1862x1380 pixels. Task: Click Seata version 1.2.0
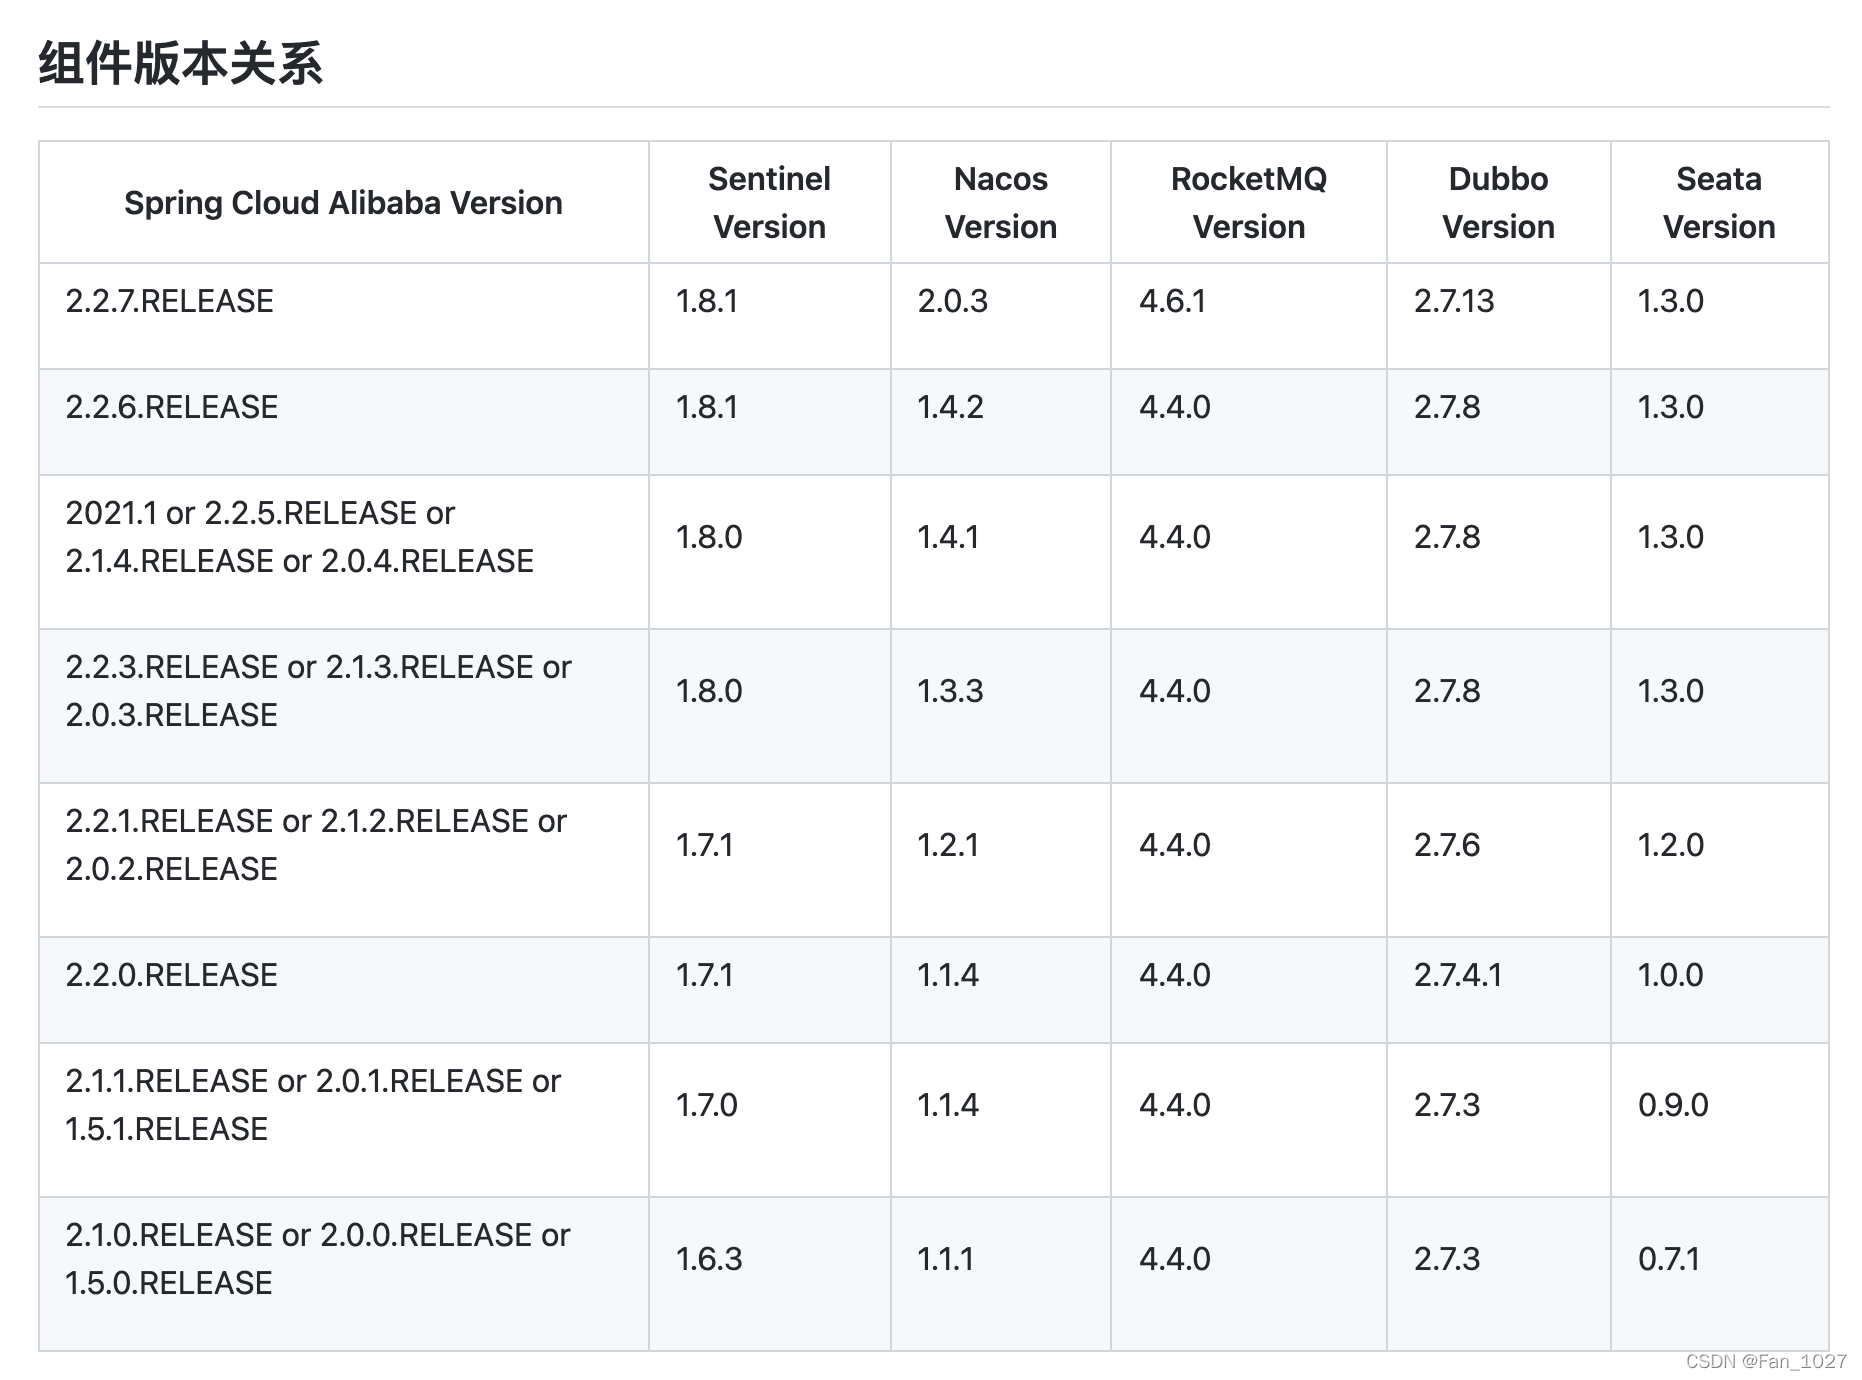[x=1671, y=845]
